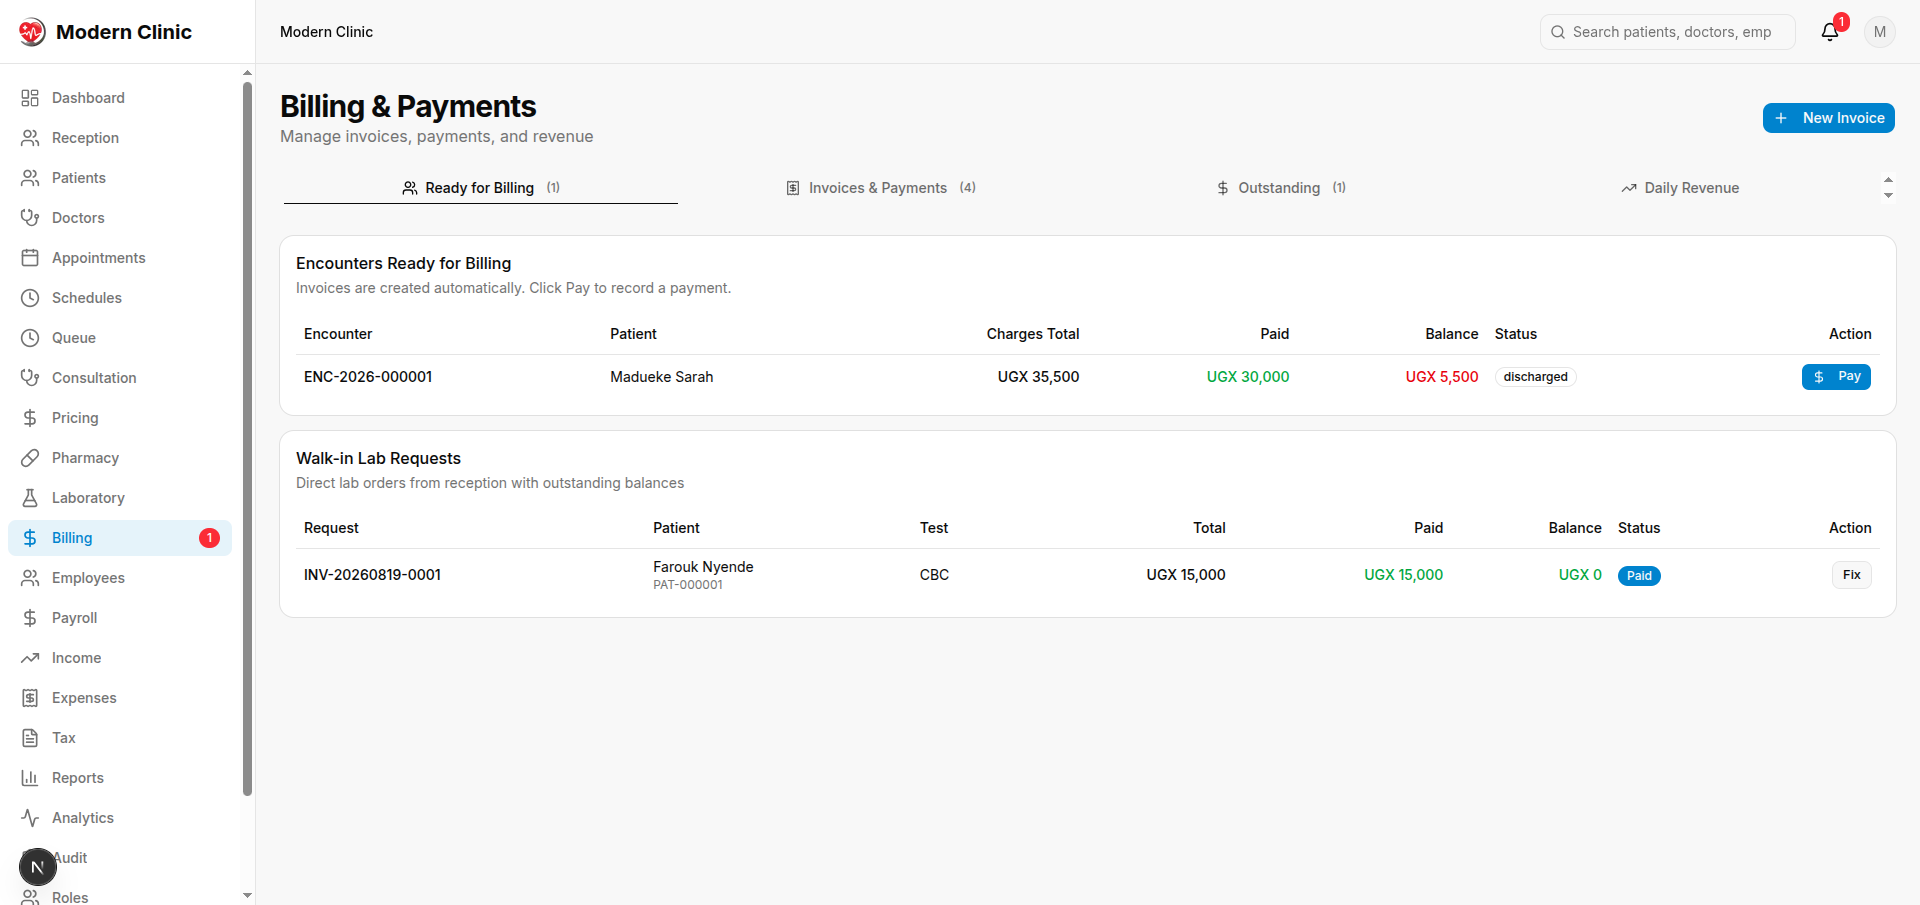Click sidebar scrollbar up arrow
This screenshot has width=1920, height=905.
click(x=247, y=73)
